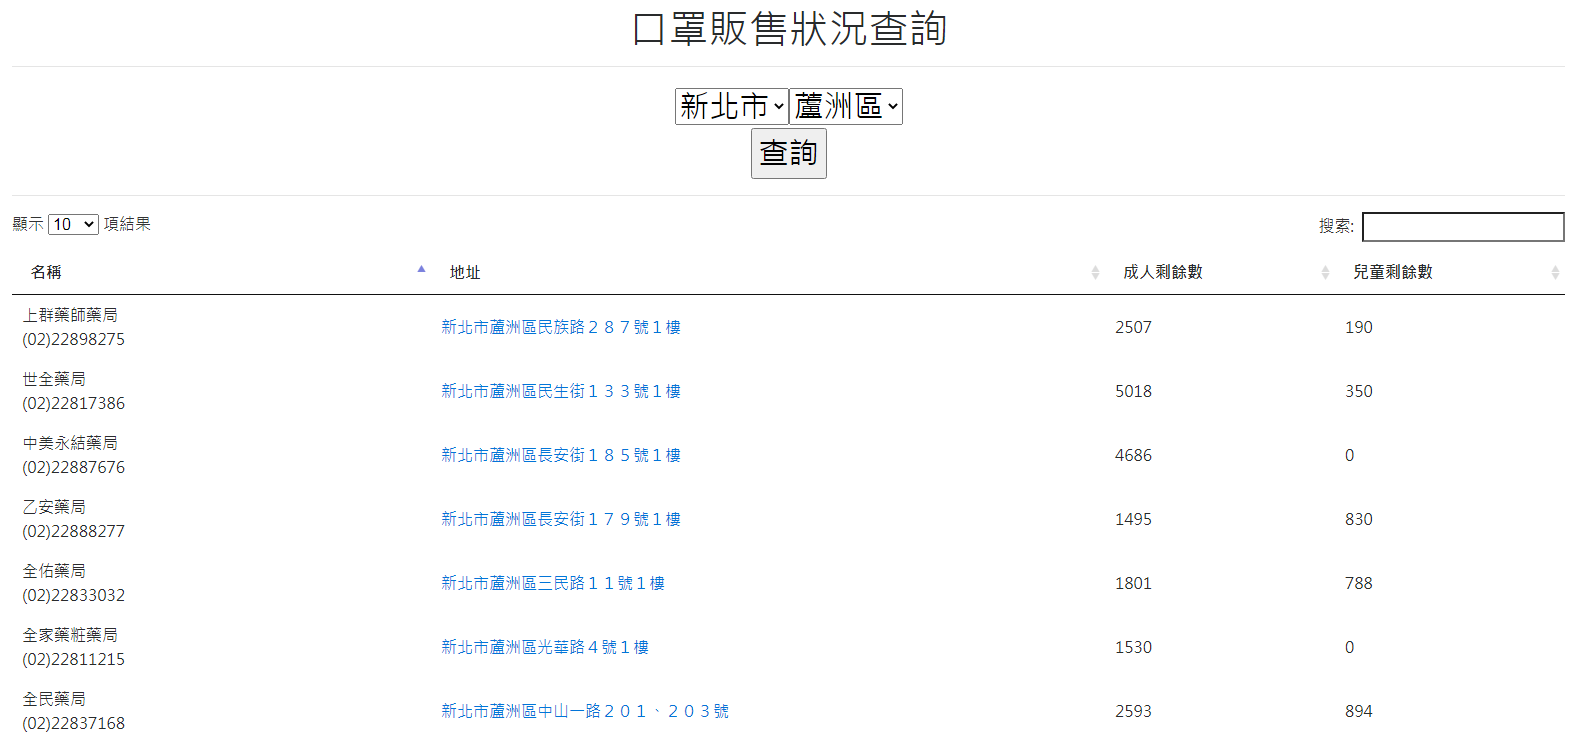The image size is (1575, 742).
Task: Click the sort arrows in 成人剩餘數 column header
Action: (1325, 272)
